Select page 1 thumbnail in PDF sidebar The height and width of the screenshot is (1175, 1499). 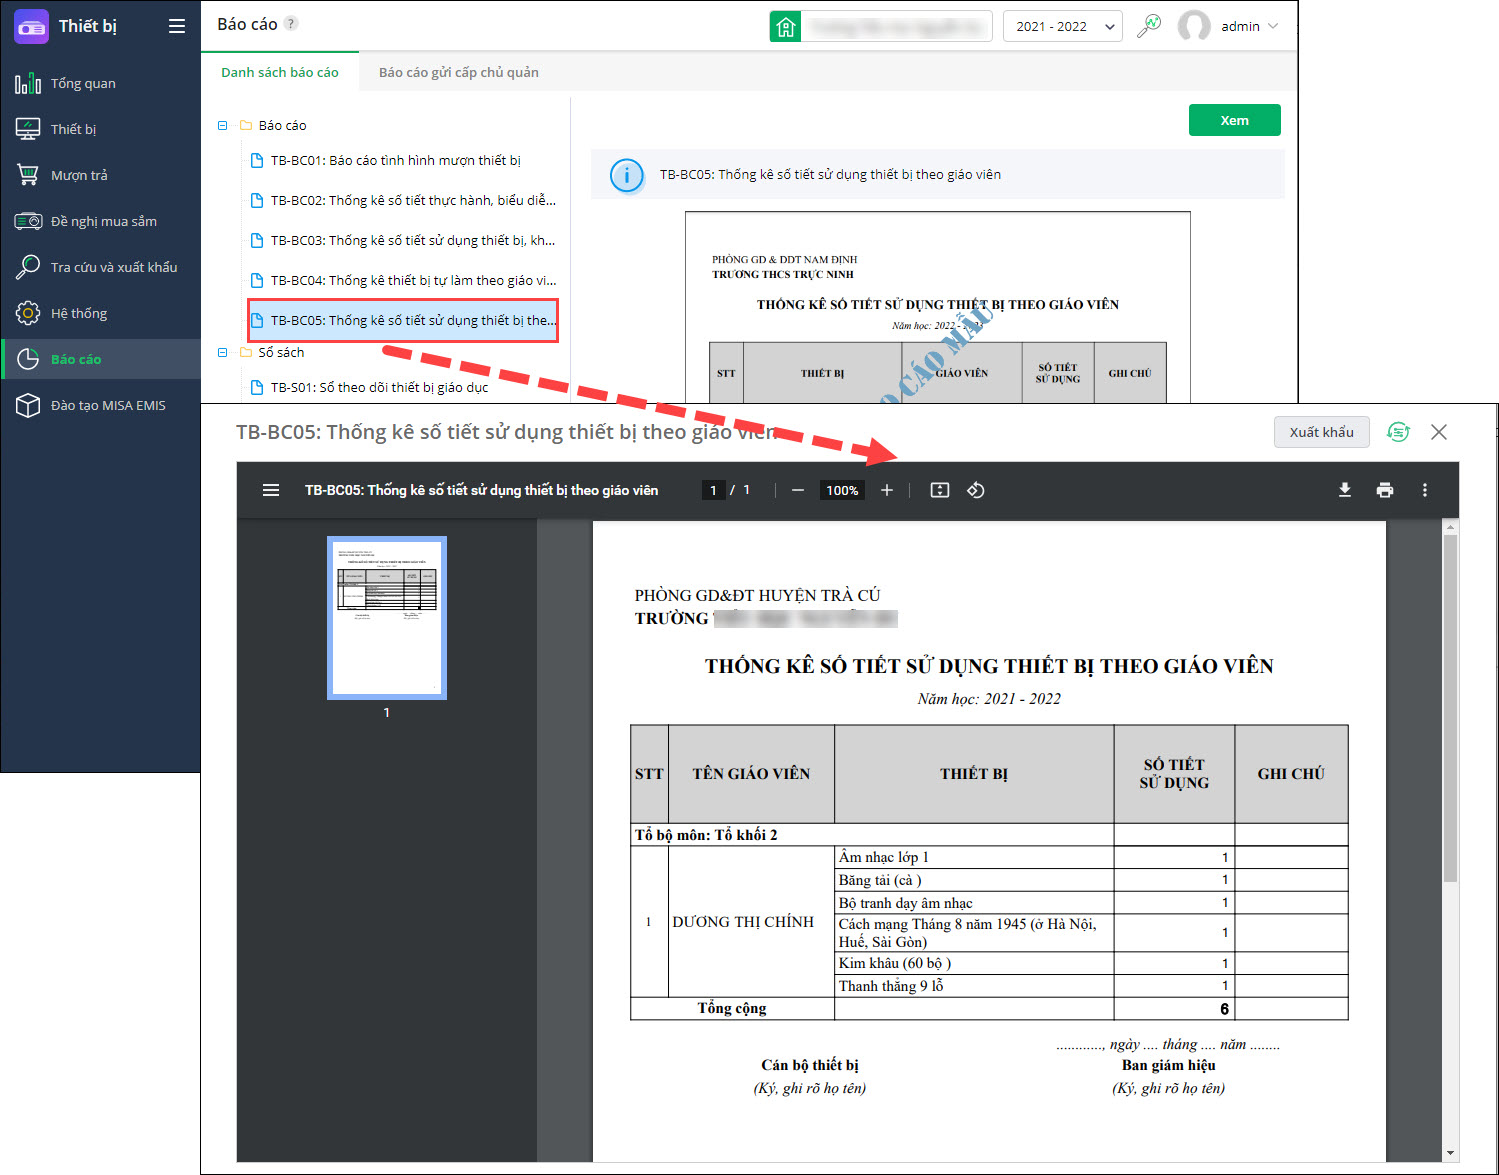point(387,618)
